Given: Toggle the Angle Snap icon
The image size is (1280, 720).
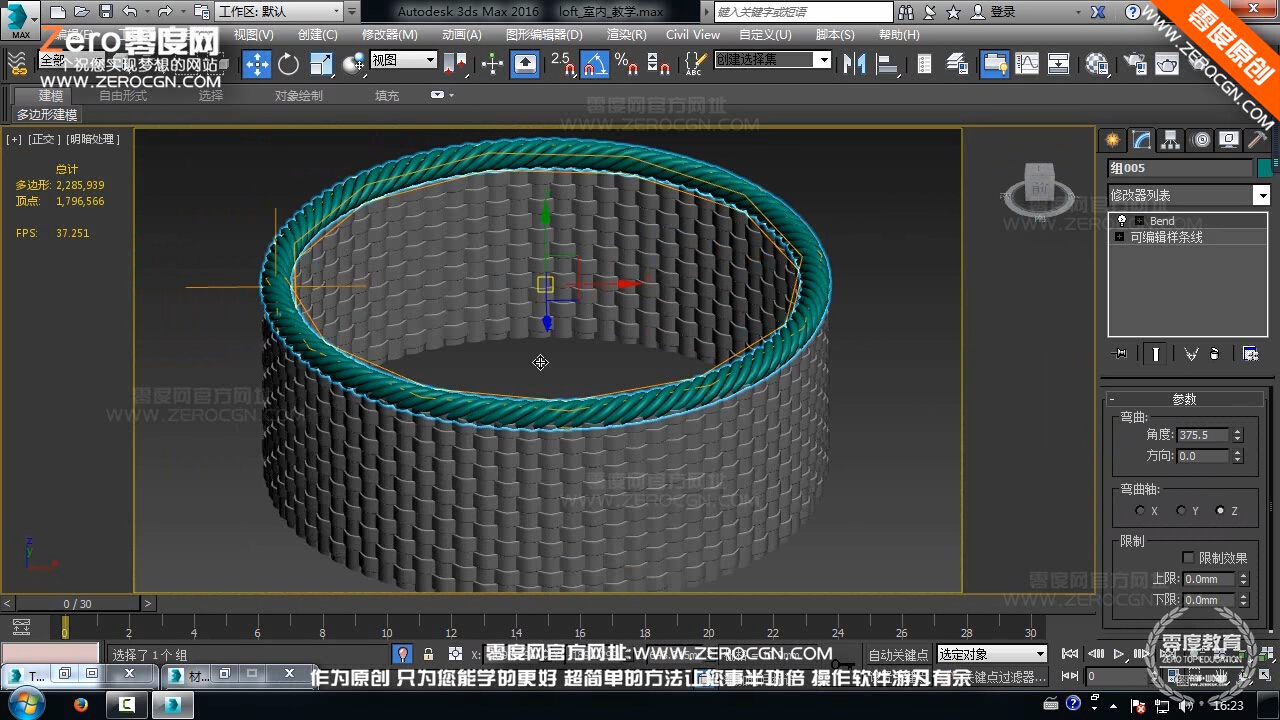Looking at the screenshot, I should [x=594, y=64].
